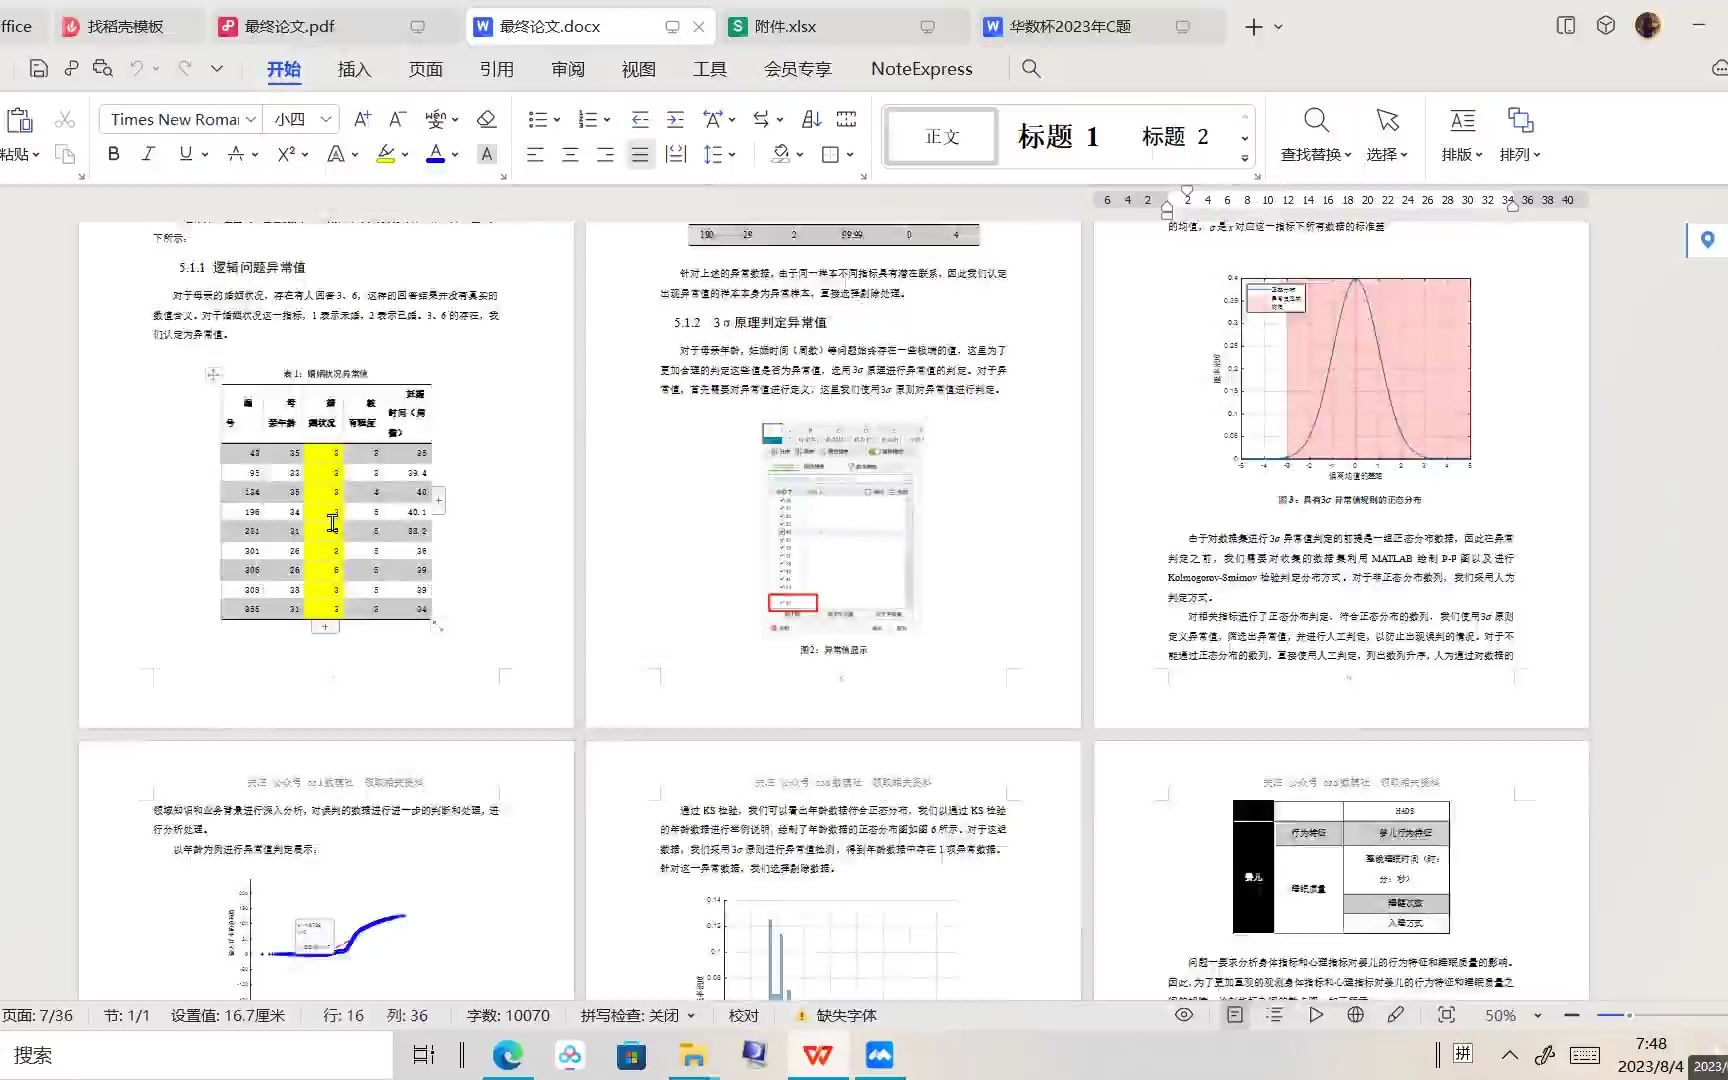Apply the 正文 body style
The width and height of the screenshot is (1728, 1080).
click(x=941, y=136)
